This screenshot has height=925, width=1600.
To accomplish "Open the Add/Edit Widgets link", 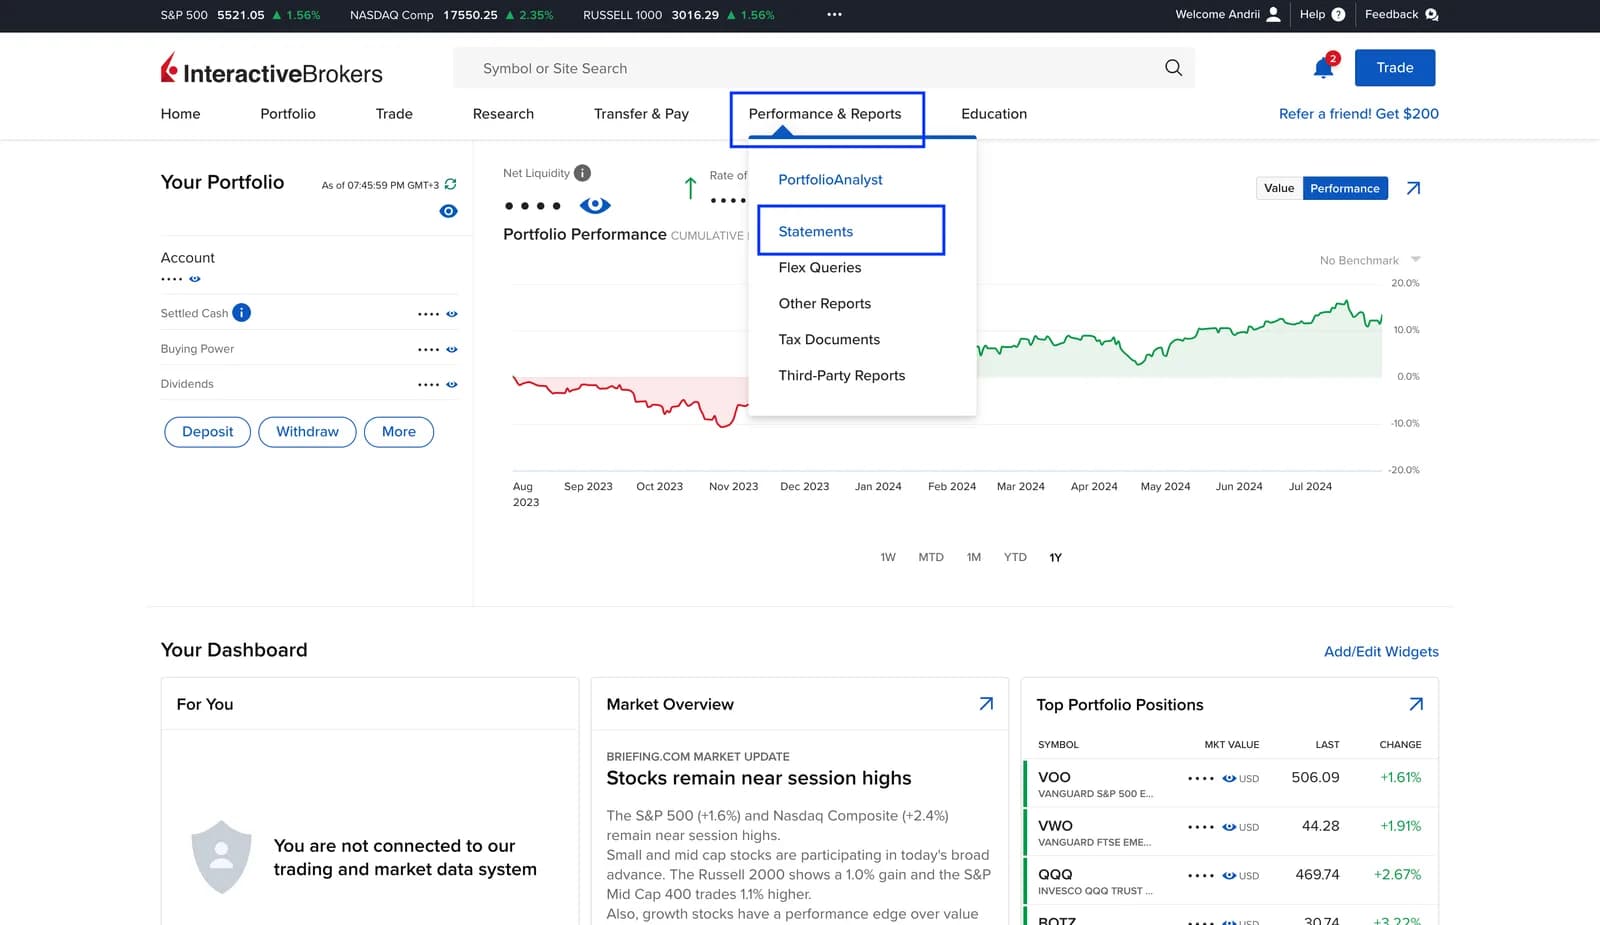I will [1381, 651].
